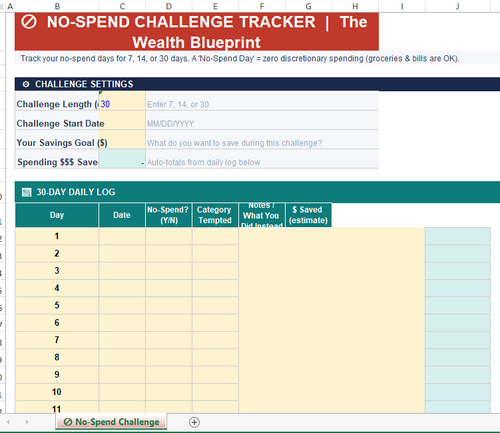Image resolution: width=500 pixels, height=433 pixels.
Task: Select column J header
Action: click(458, 6)
